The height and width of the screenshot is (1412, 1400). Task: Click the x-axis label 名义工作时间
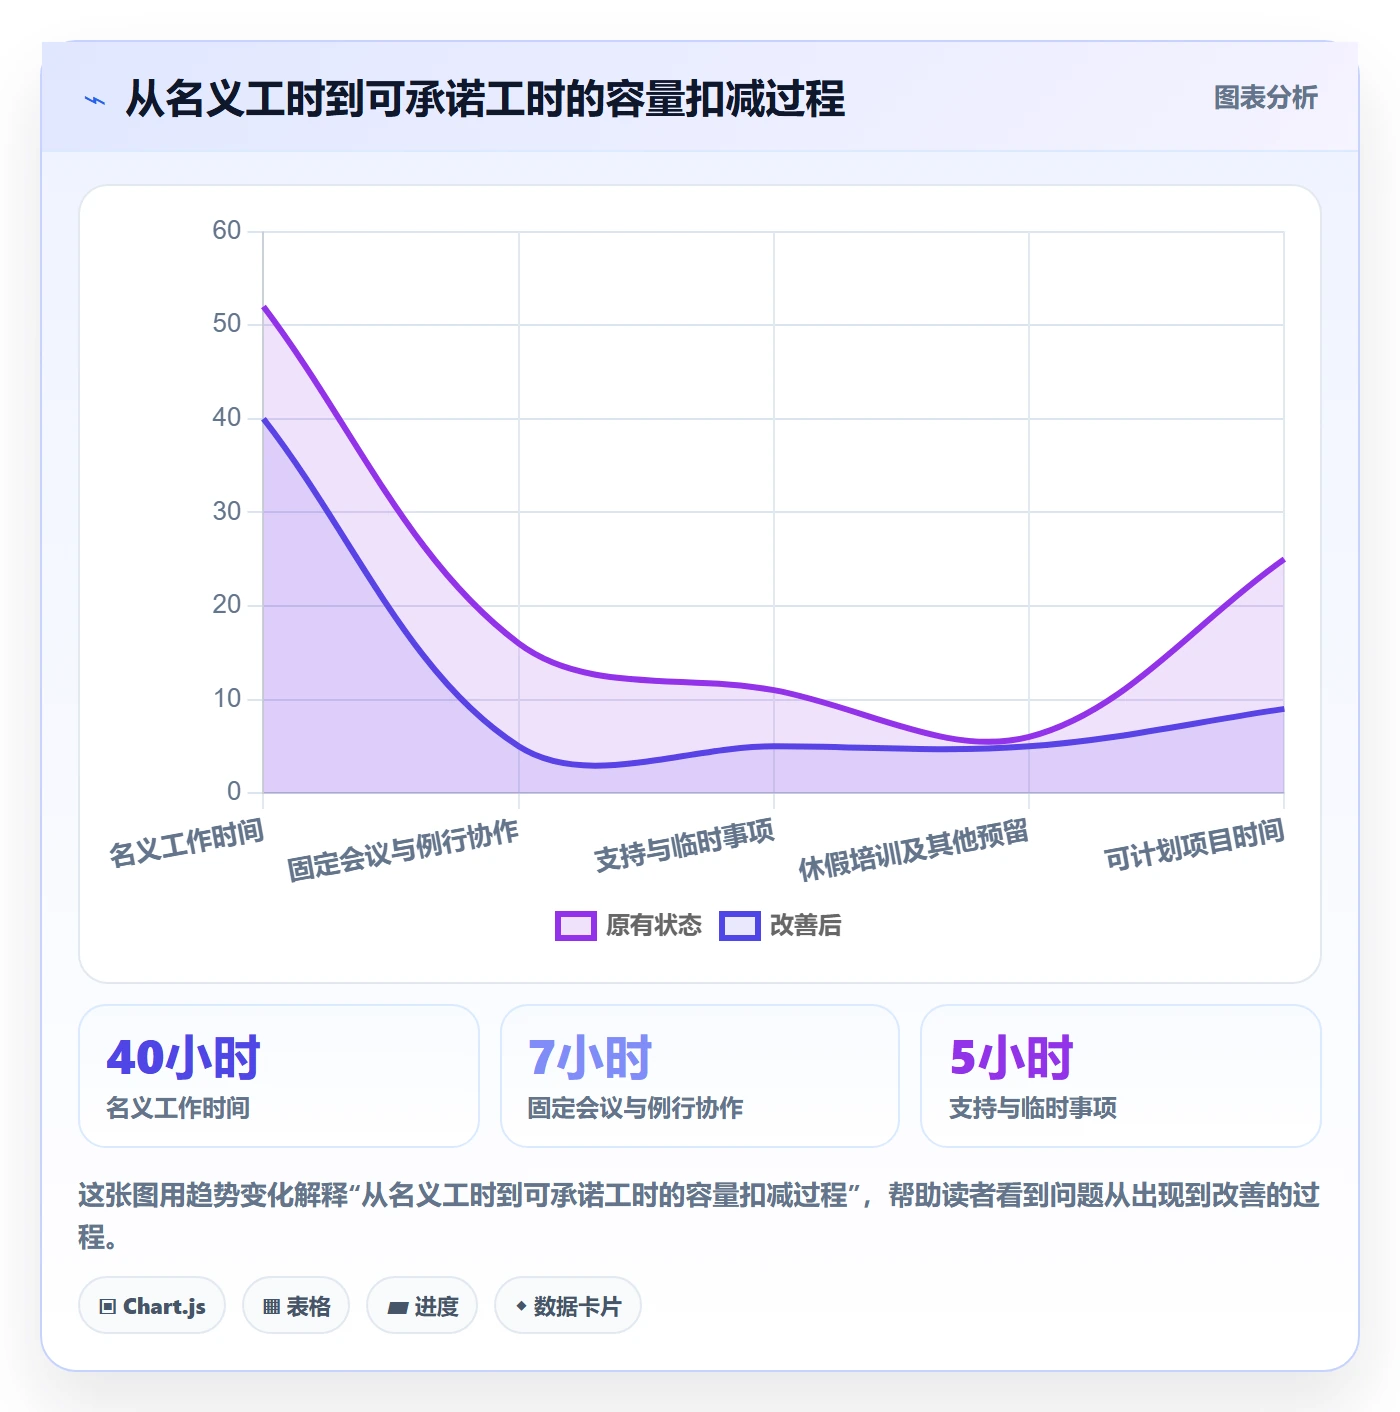click(187, 842)
